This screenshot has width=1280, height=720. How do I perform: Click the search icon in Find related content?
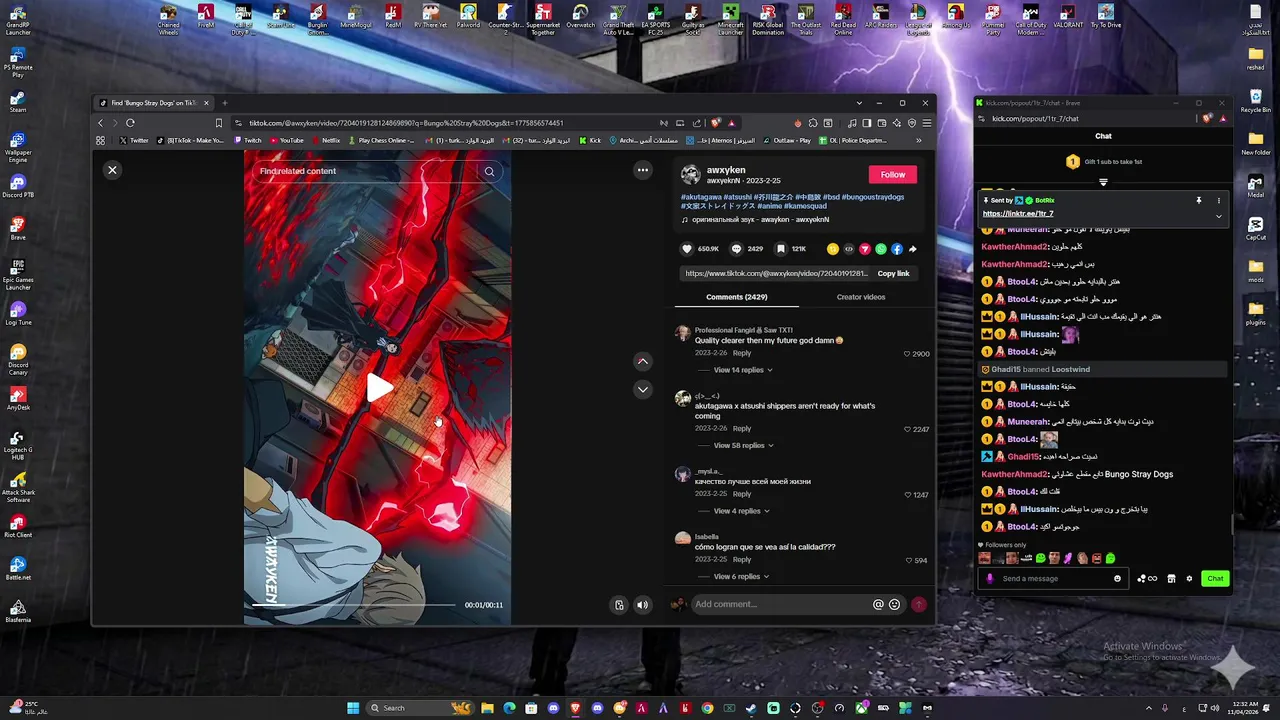(489, 171)
